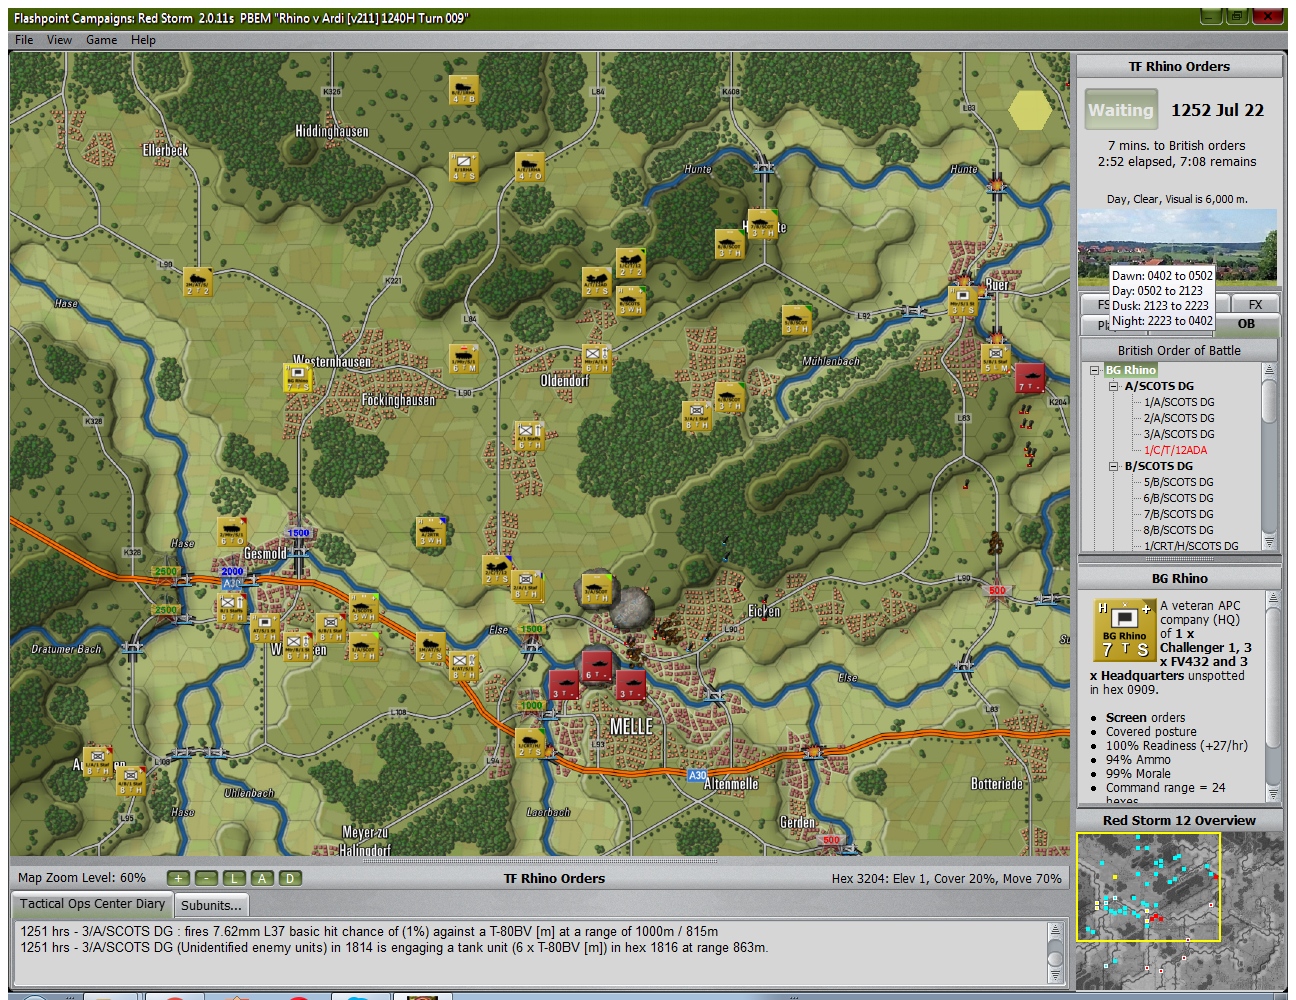Select the tank counter right of the infantry near Hiddinghausen
1296x1000 pixels.
[x=529, y=167]
